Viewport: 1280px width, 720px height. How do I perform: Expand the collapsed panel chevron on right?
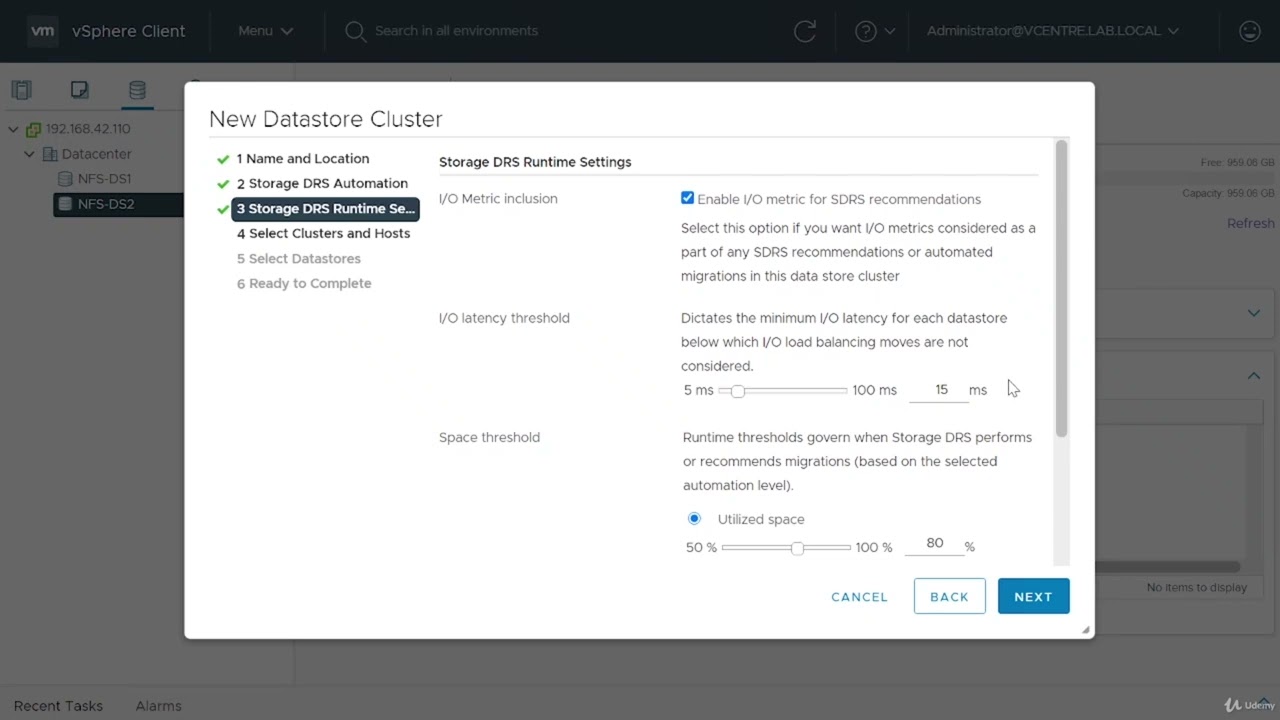pos(1253,313)
